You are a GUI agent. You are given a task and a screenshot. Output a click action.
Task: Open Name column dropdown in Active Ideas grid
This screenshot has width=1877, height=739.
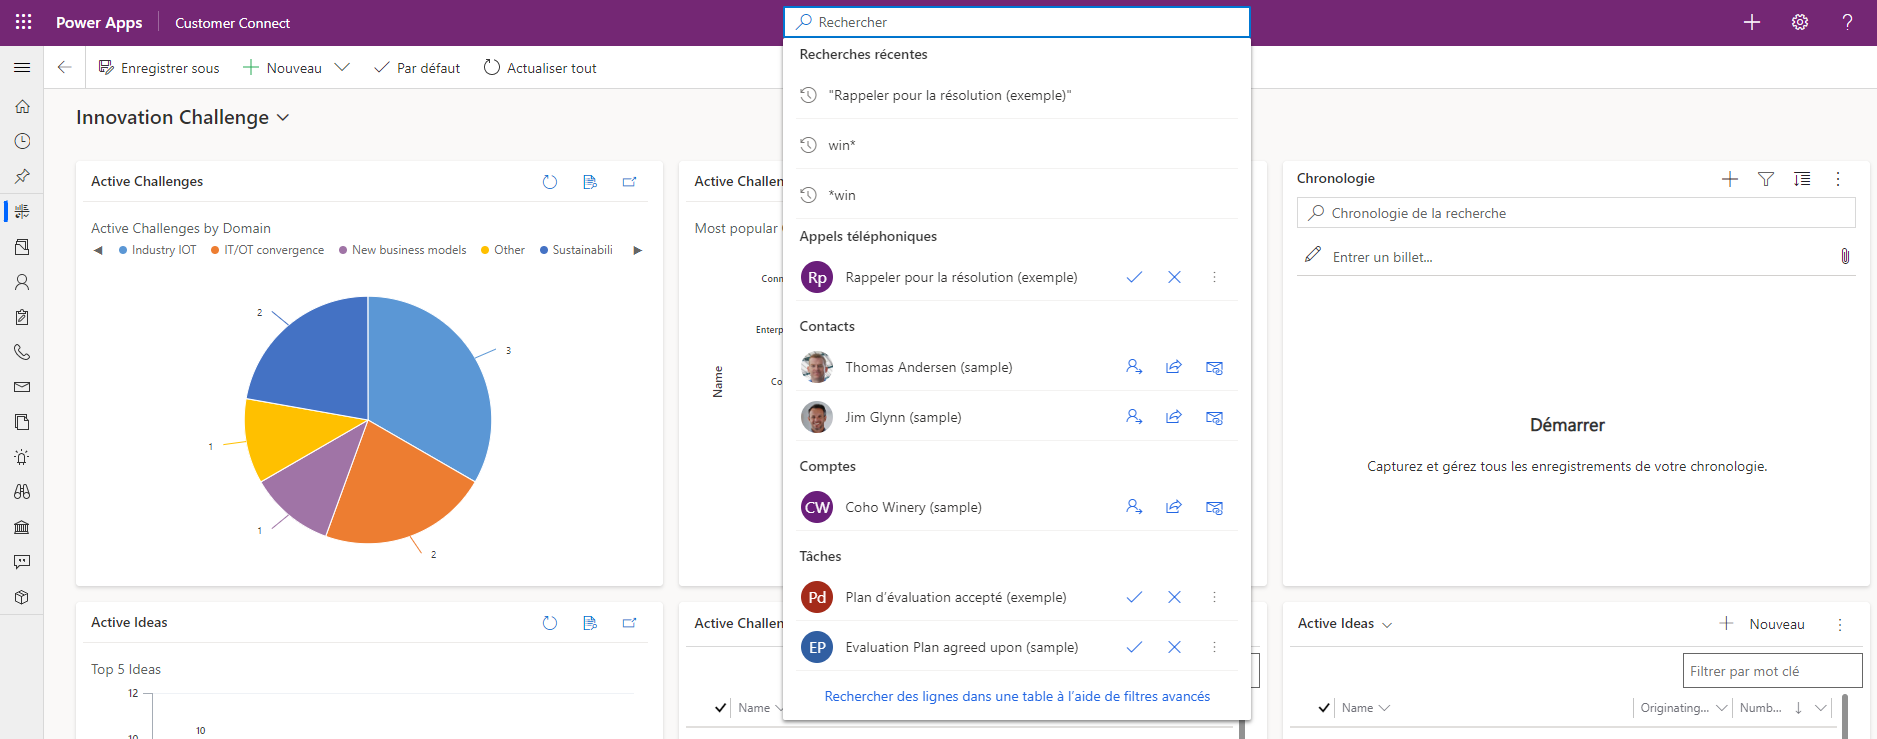(x=1384, y=708)
